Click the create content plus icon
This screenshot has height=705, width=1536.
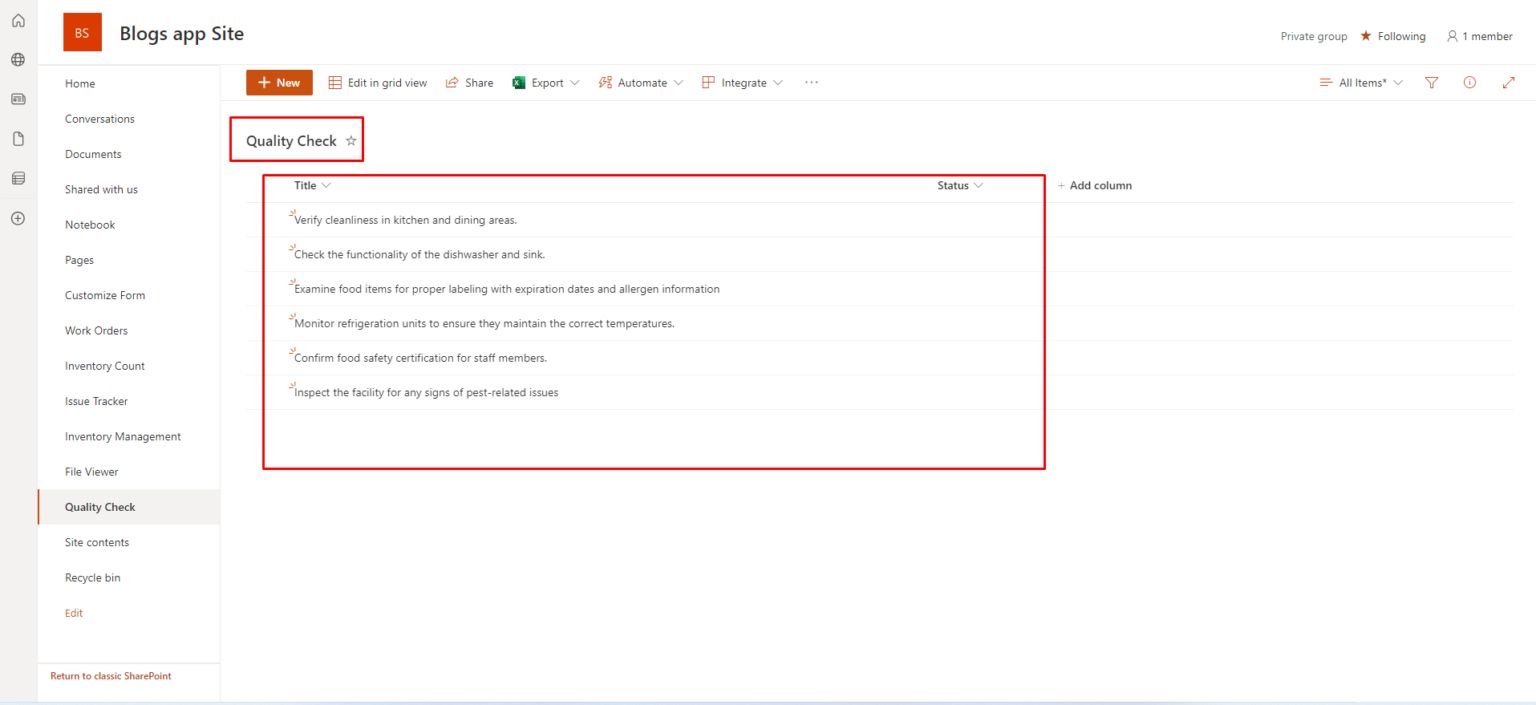17,218
